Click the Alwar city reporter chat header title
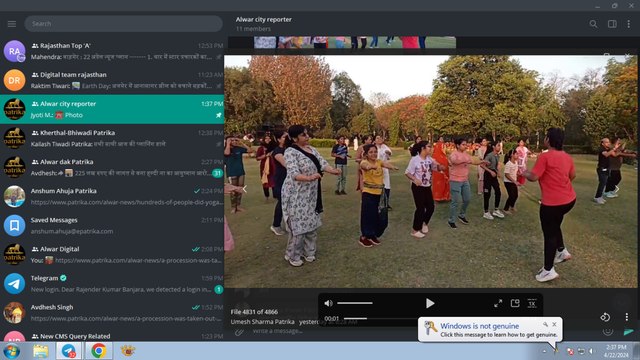This screenshot has width=640, height=360. 264,19
